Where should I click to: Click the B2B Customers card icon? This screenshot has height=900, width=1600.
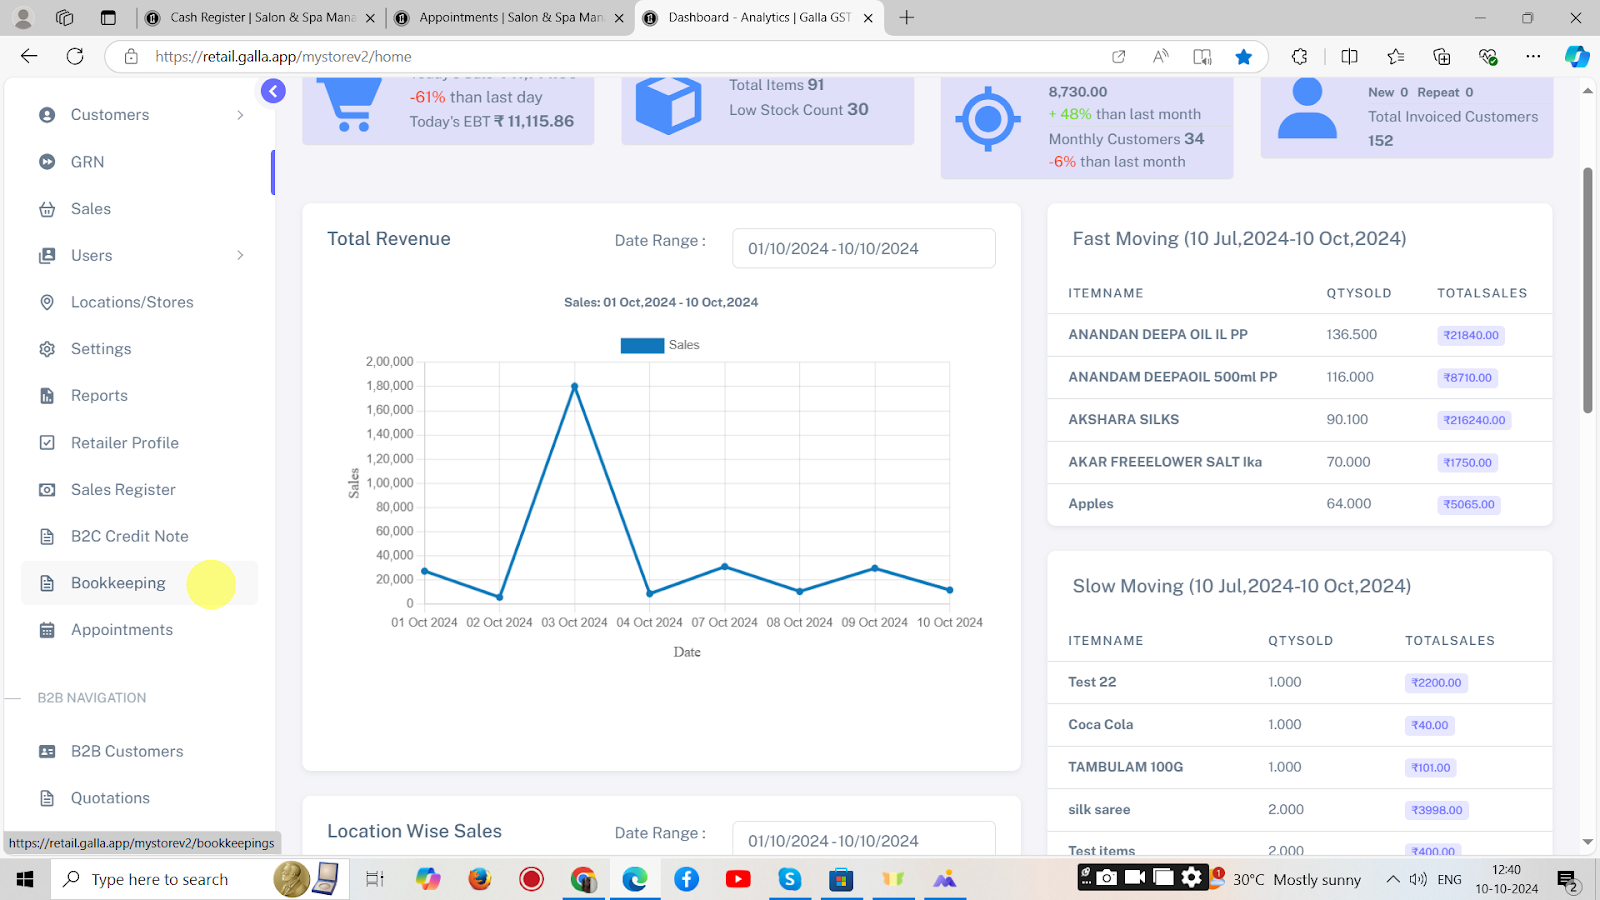tap(47, 751)
